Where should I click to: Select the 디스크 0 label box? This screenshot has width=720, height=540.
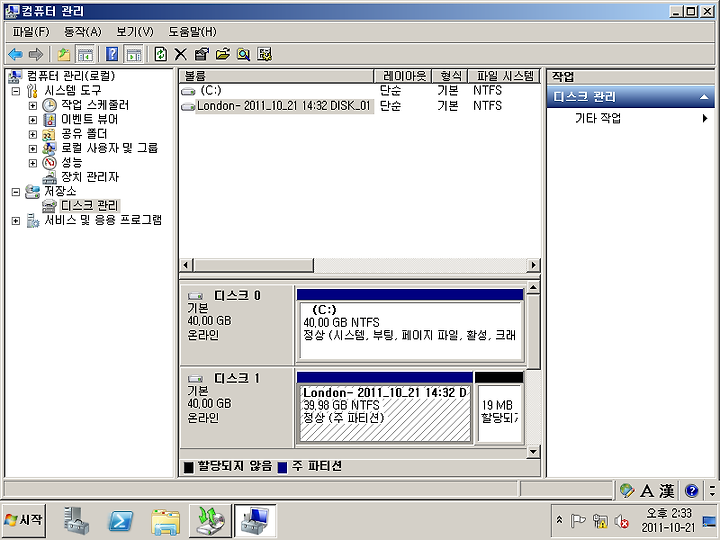[237, 325]
